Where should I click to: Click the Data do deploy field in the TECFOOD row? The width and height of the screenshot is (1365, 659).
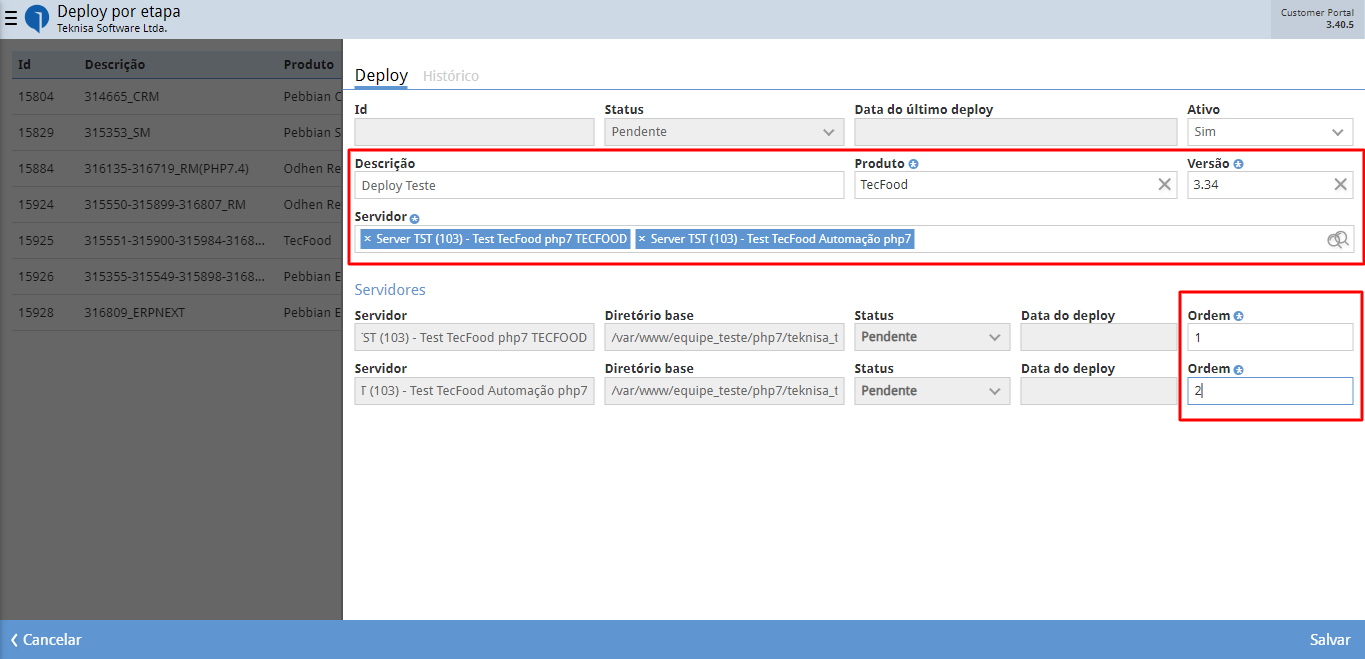[x=1099, y=337]
